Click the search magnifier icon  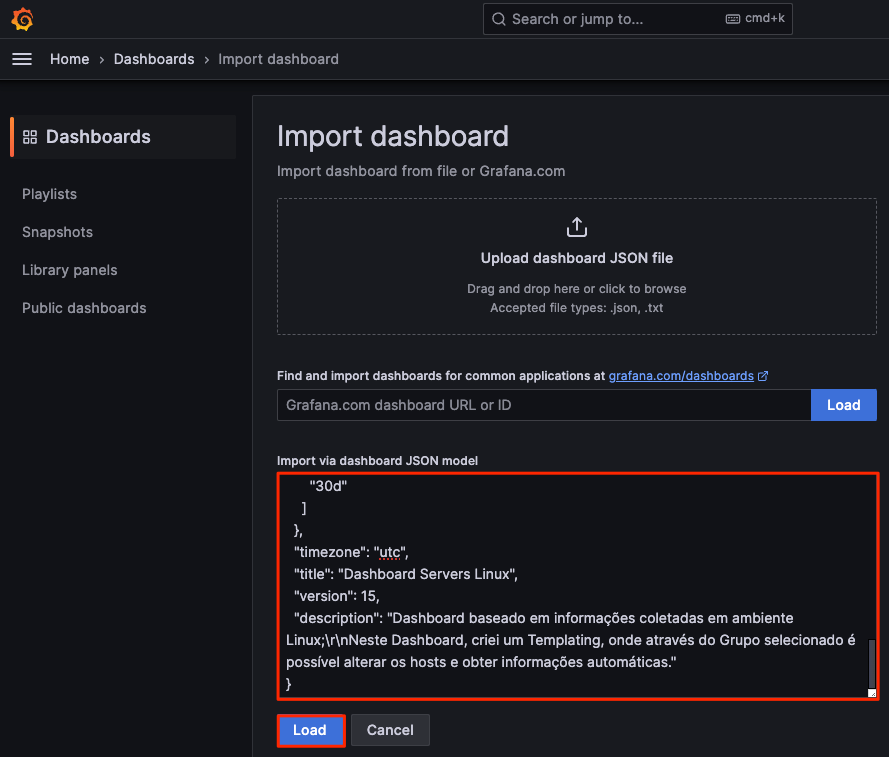pyautogui.click(x=498, y=19)
